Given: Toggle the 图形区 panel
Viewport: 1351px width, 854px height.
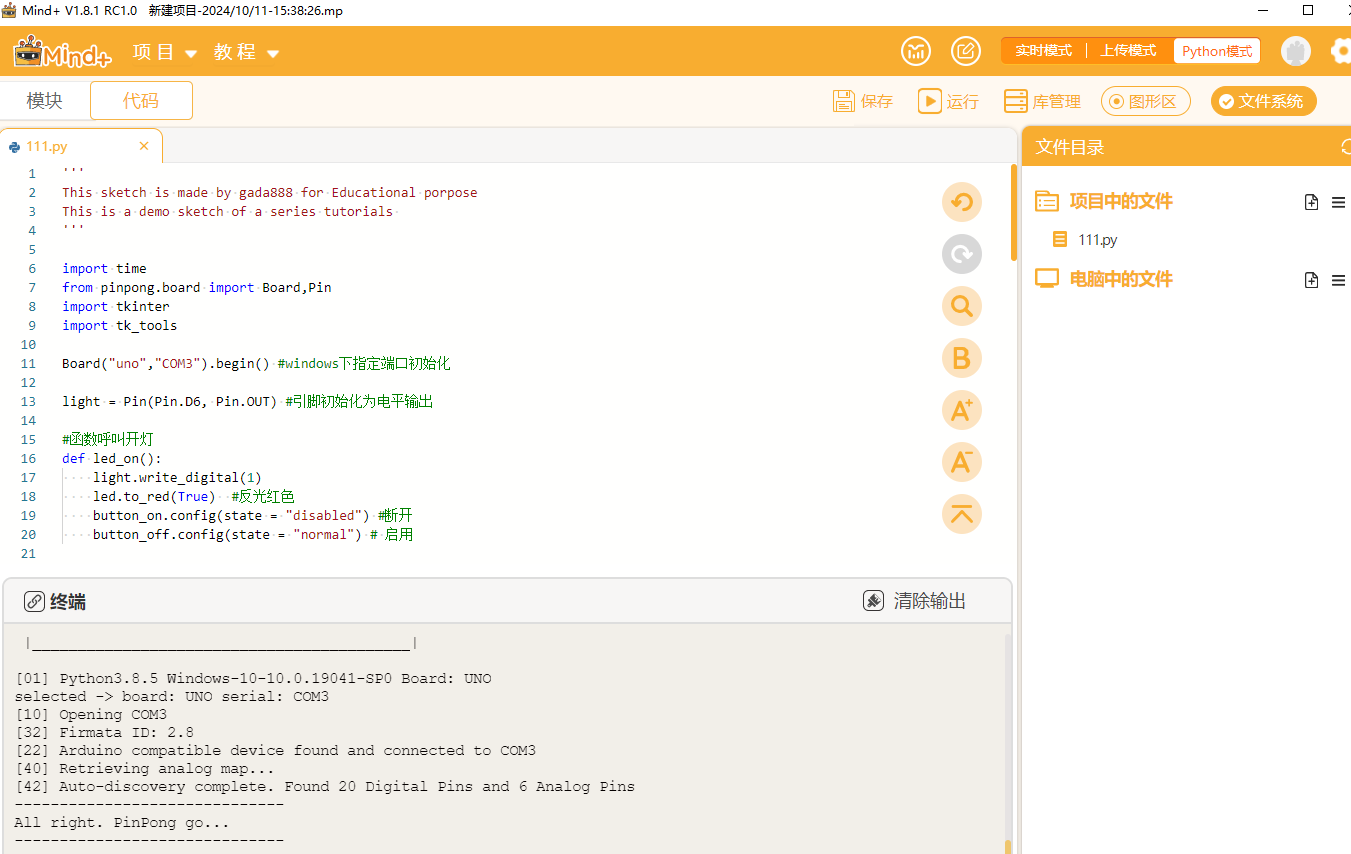Looking at the screenshot, I should click(x=1145, y=101).
